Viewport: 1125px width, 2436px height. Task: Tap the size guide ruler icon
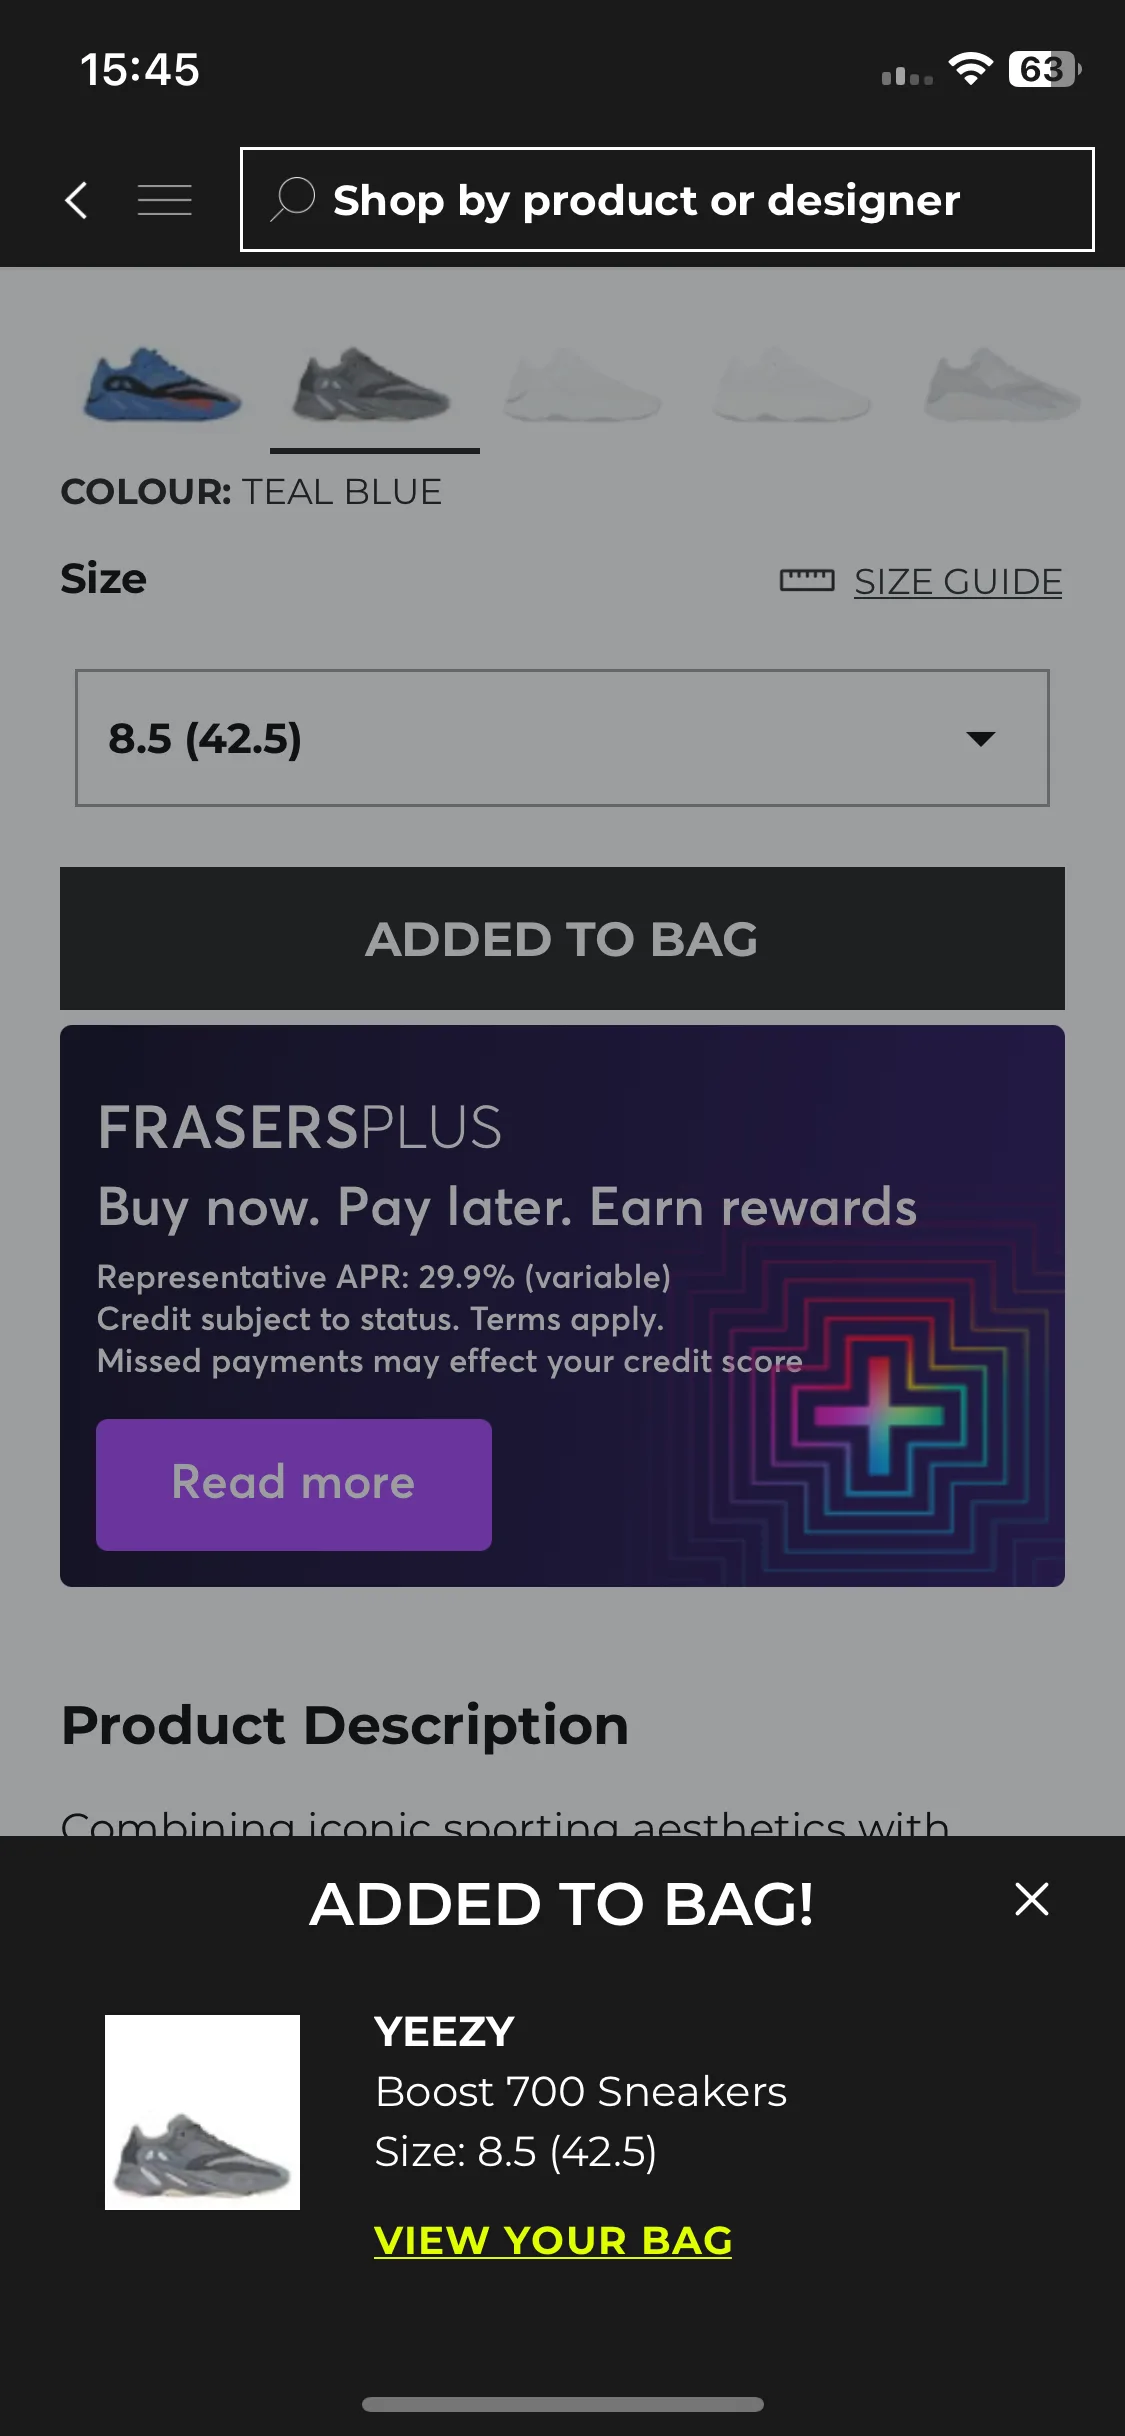807,580
